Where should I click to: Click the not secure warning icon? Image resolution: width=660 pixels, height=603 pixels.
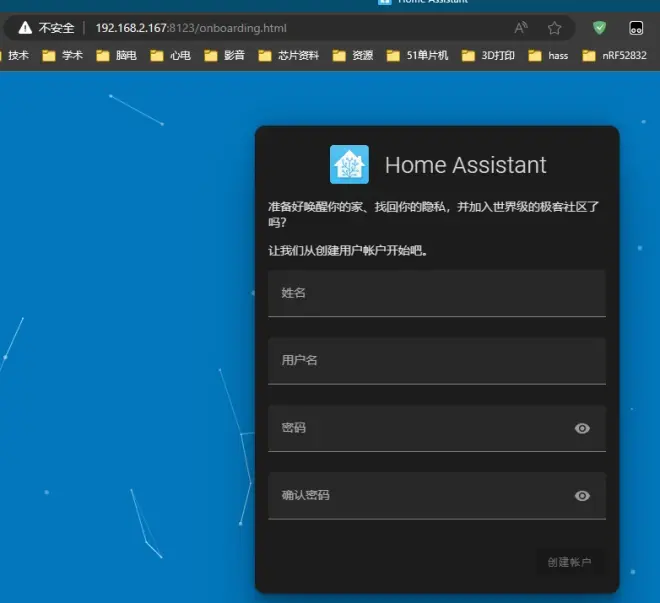[x=25, y=28]
